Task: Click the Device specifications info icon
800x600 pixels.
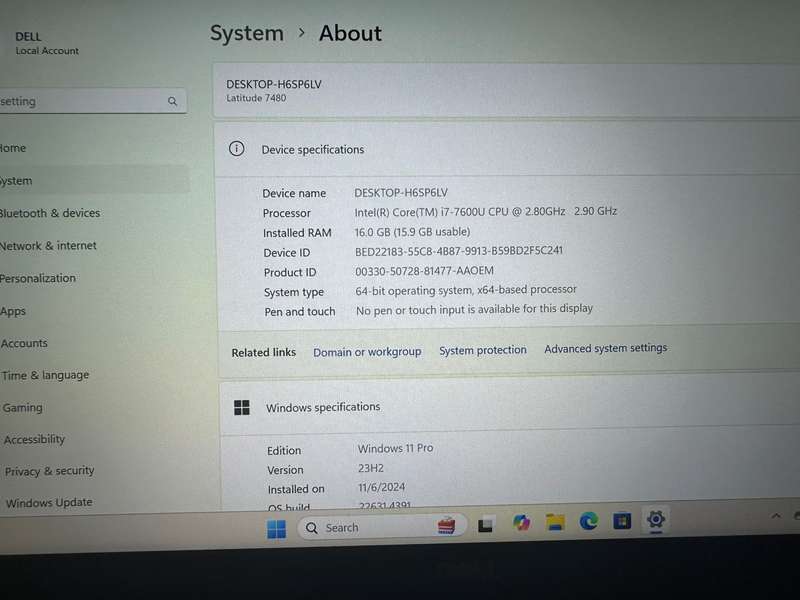Action: pos(236,148)
